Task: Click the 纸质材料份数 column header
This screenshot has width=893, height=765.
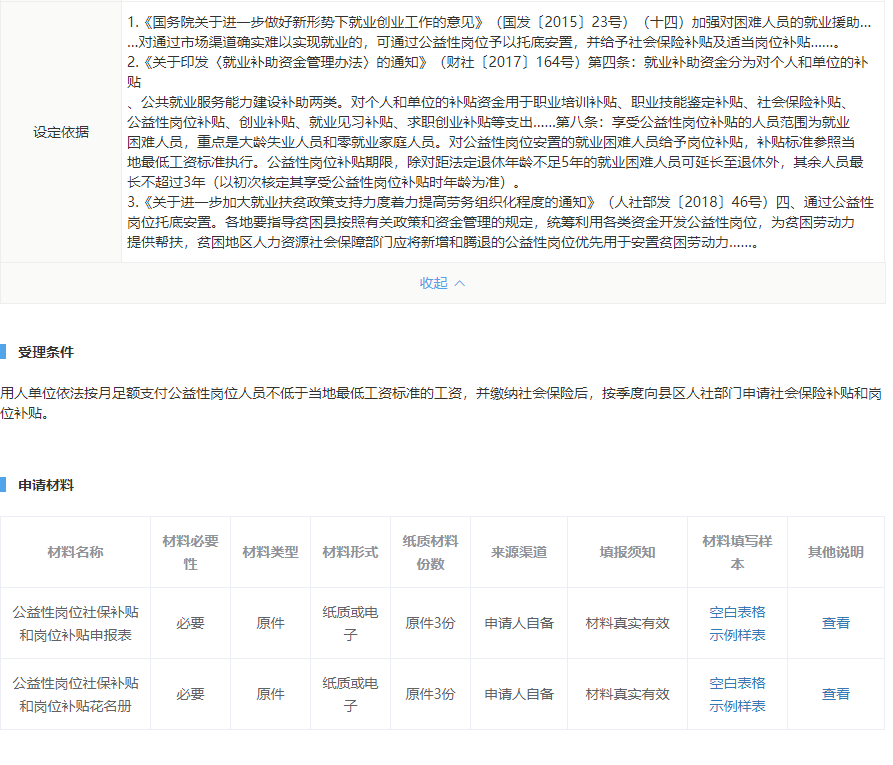Action: click(430, 552)
